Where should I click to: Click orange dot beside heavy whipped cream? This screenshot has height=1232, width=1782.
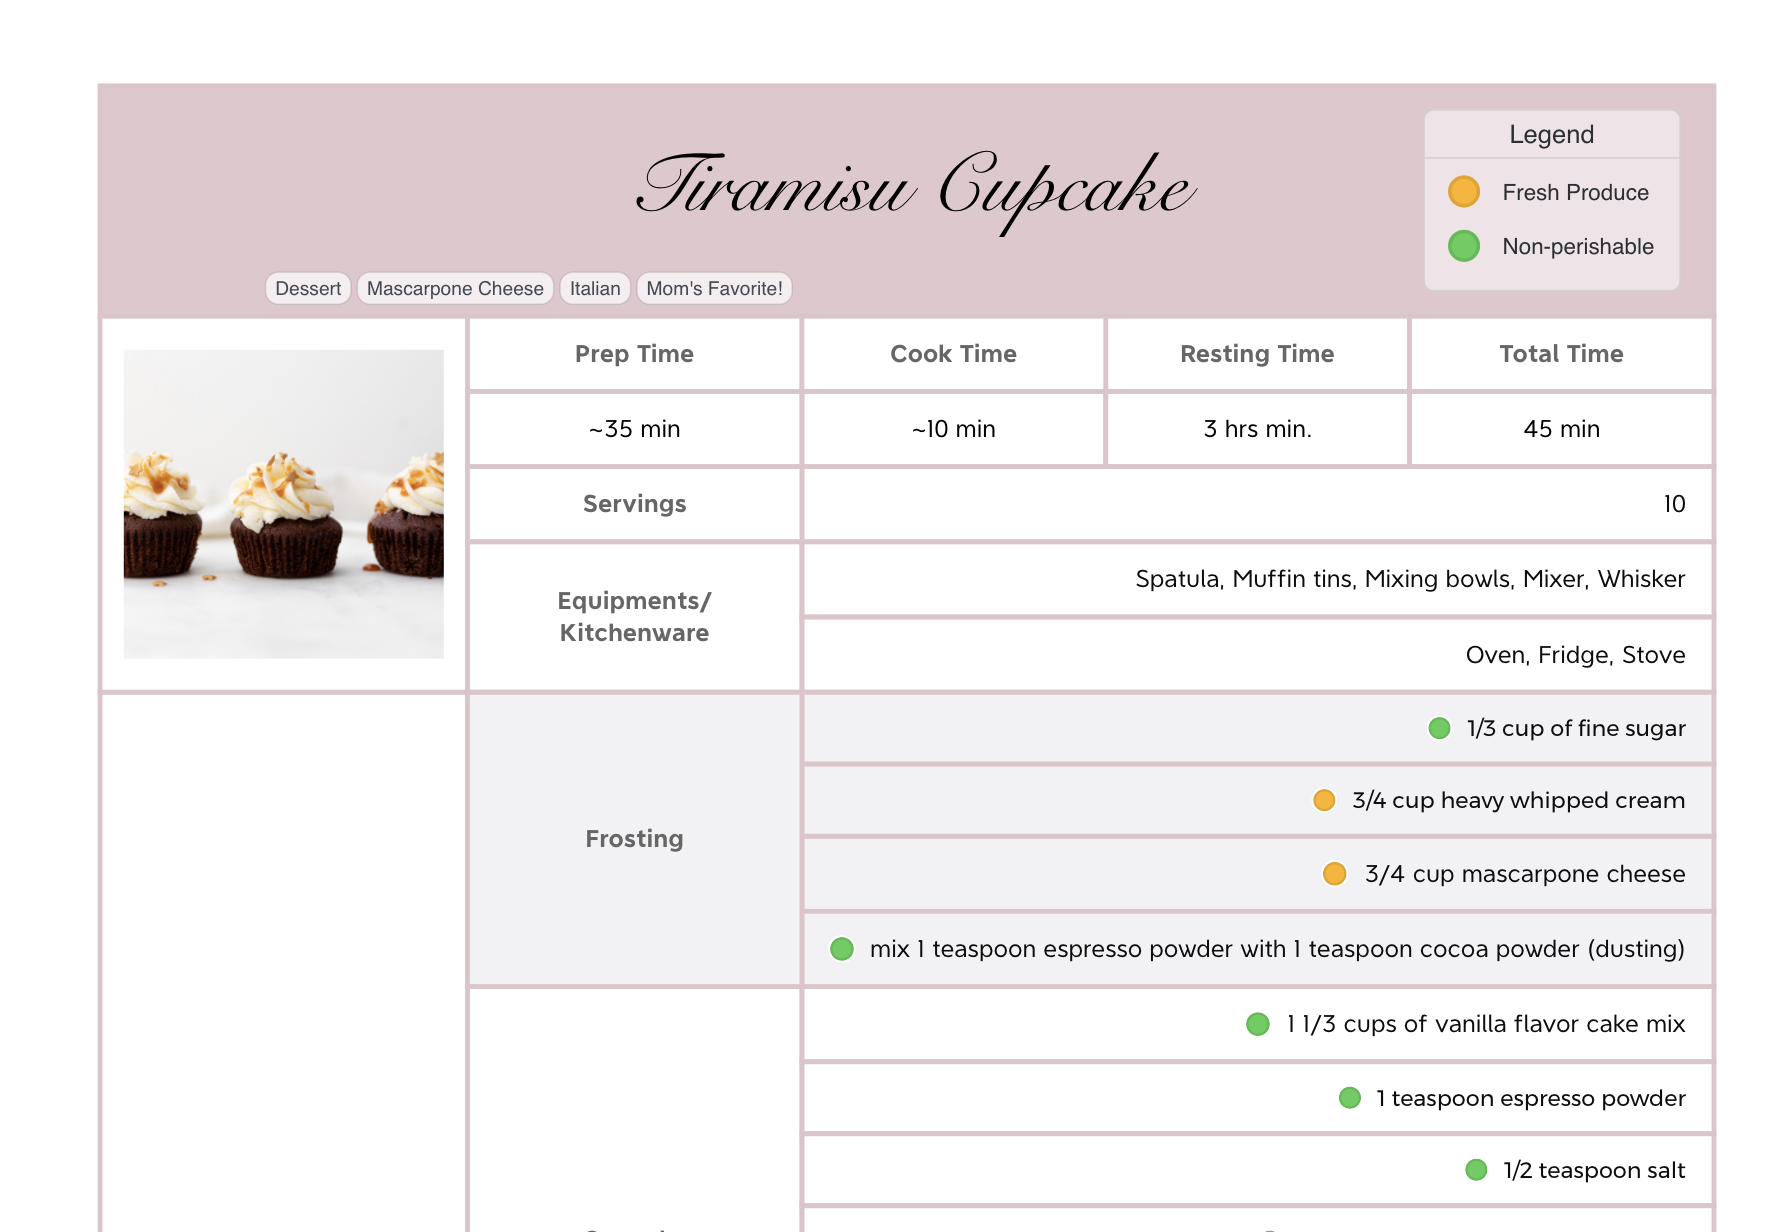[1324, 800]
